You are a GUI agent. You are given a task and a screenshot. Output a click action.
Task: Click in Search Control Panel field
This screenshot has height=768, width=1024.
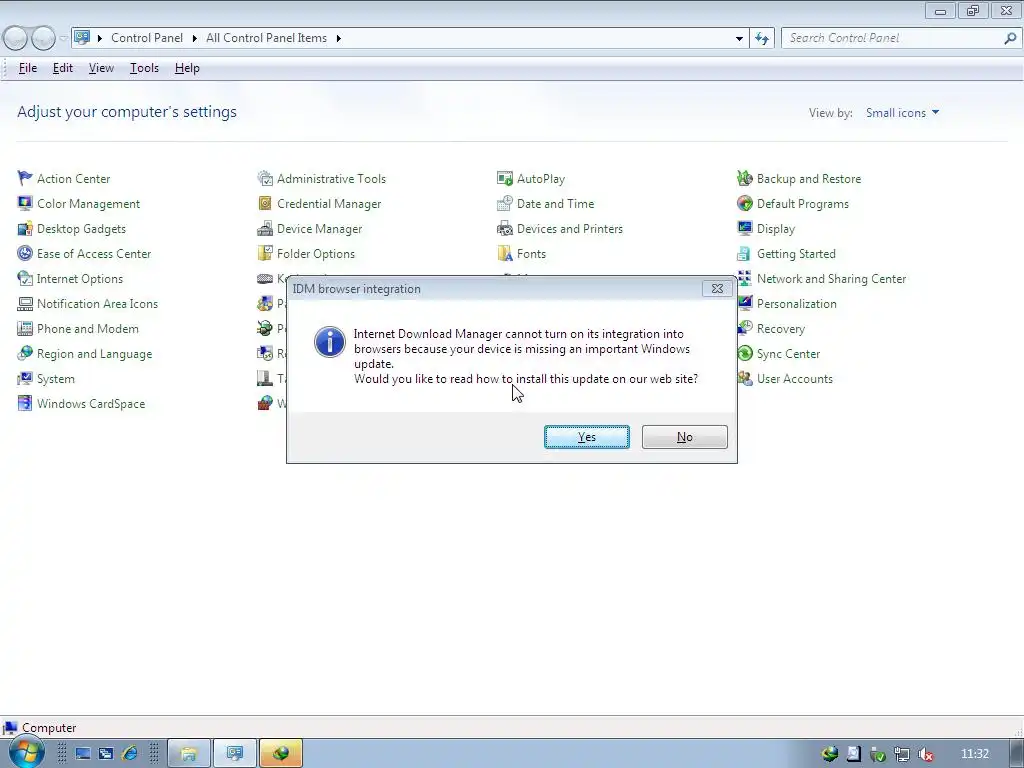click(x=893, y=38)
